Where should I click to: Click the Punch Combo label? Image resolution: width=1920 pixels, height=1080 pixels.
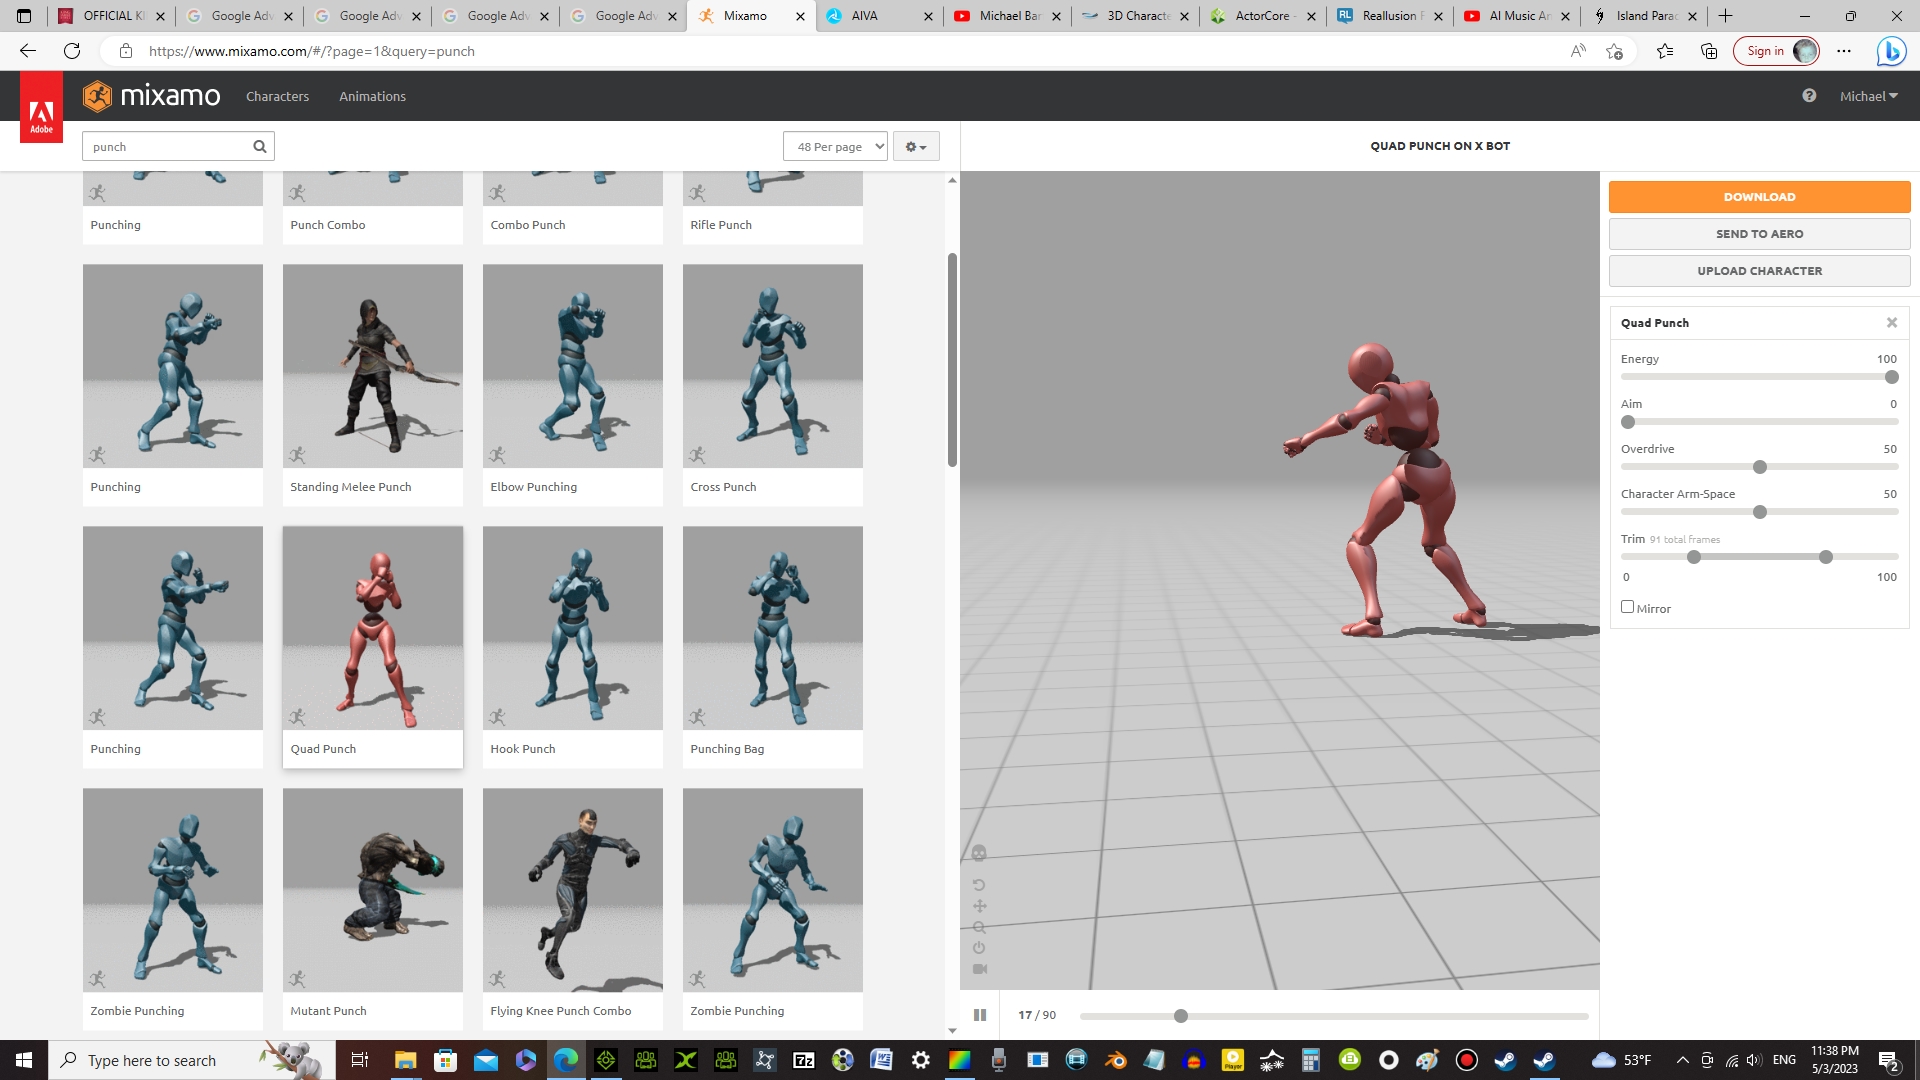coord(328,225)
